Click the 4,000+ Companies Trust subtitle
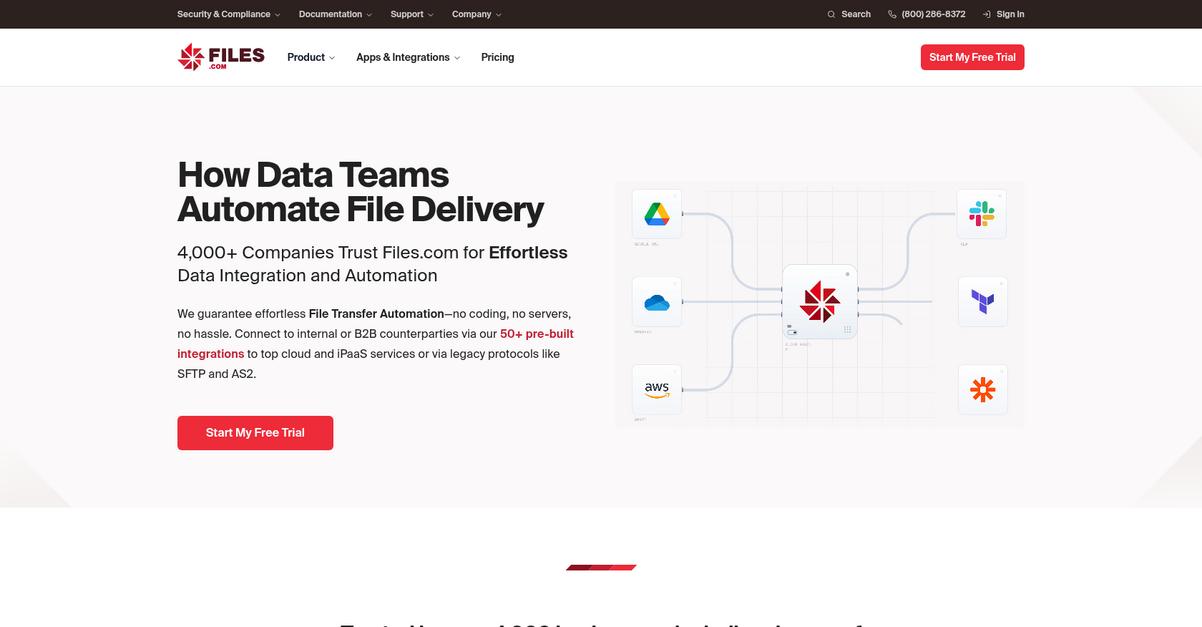Viewport: 1202px width, 627px height. (372, 264)
